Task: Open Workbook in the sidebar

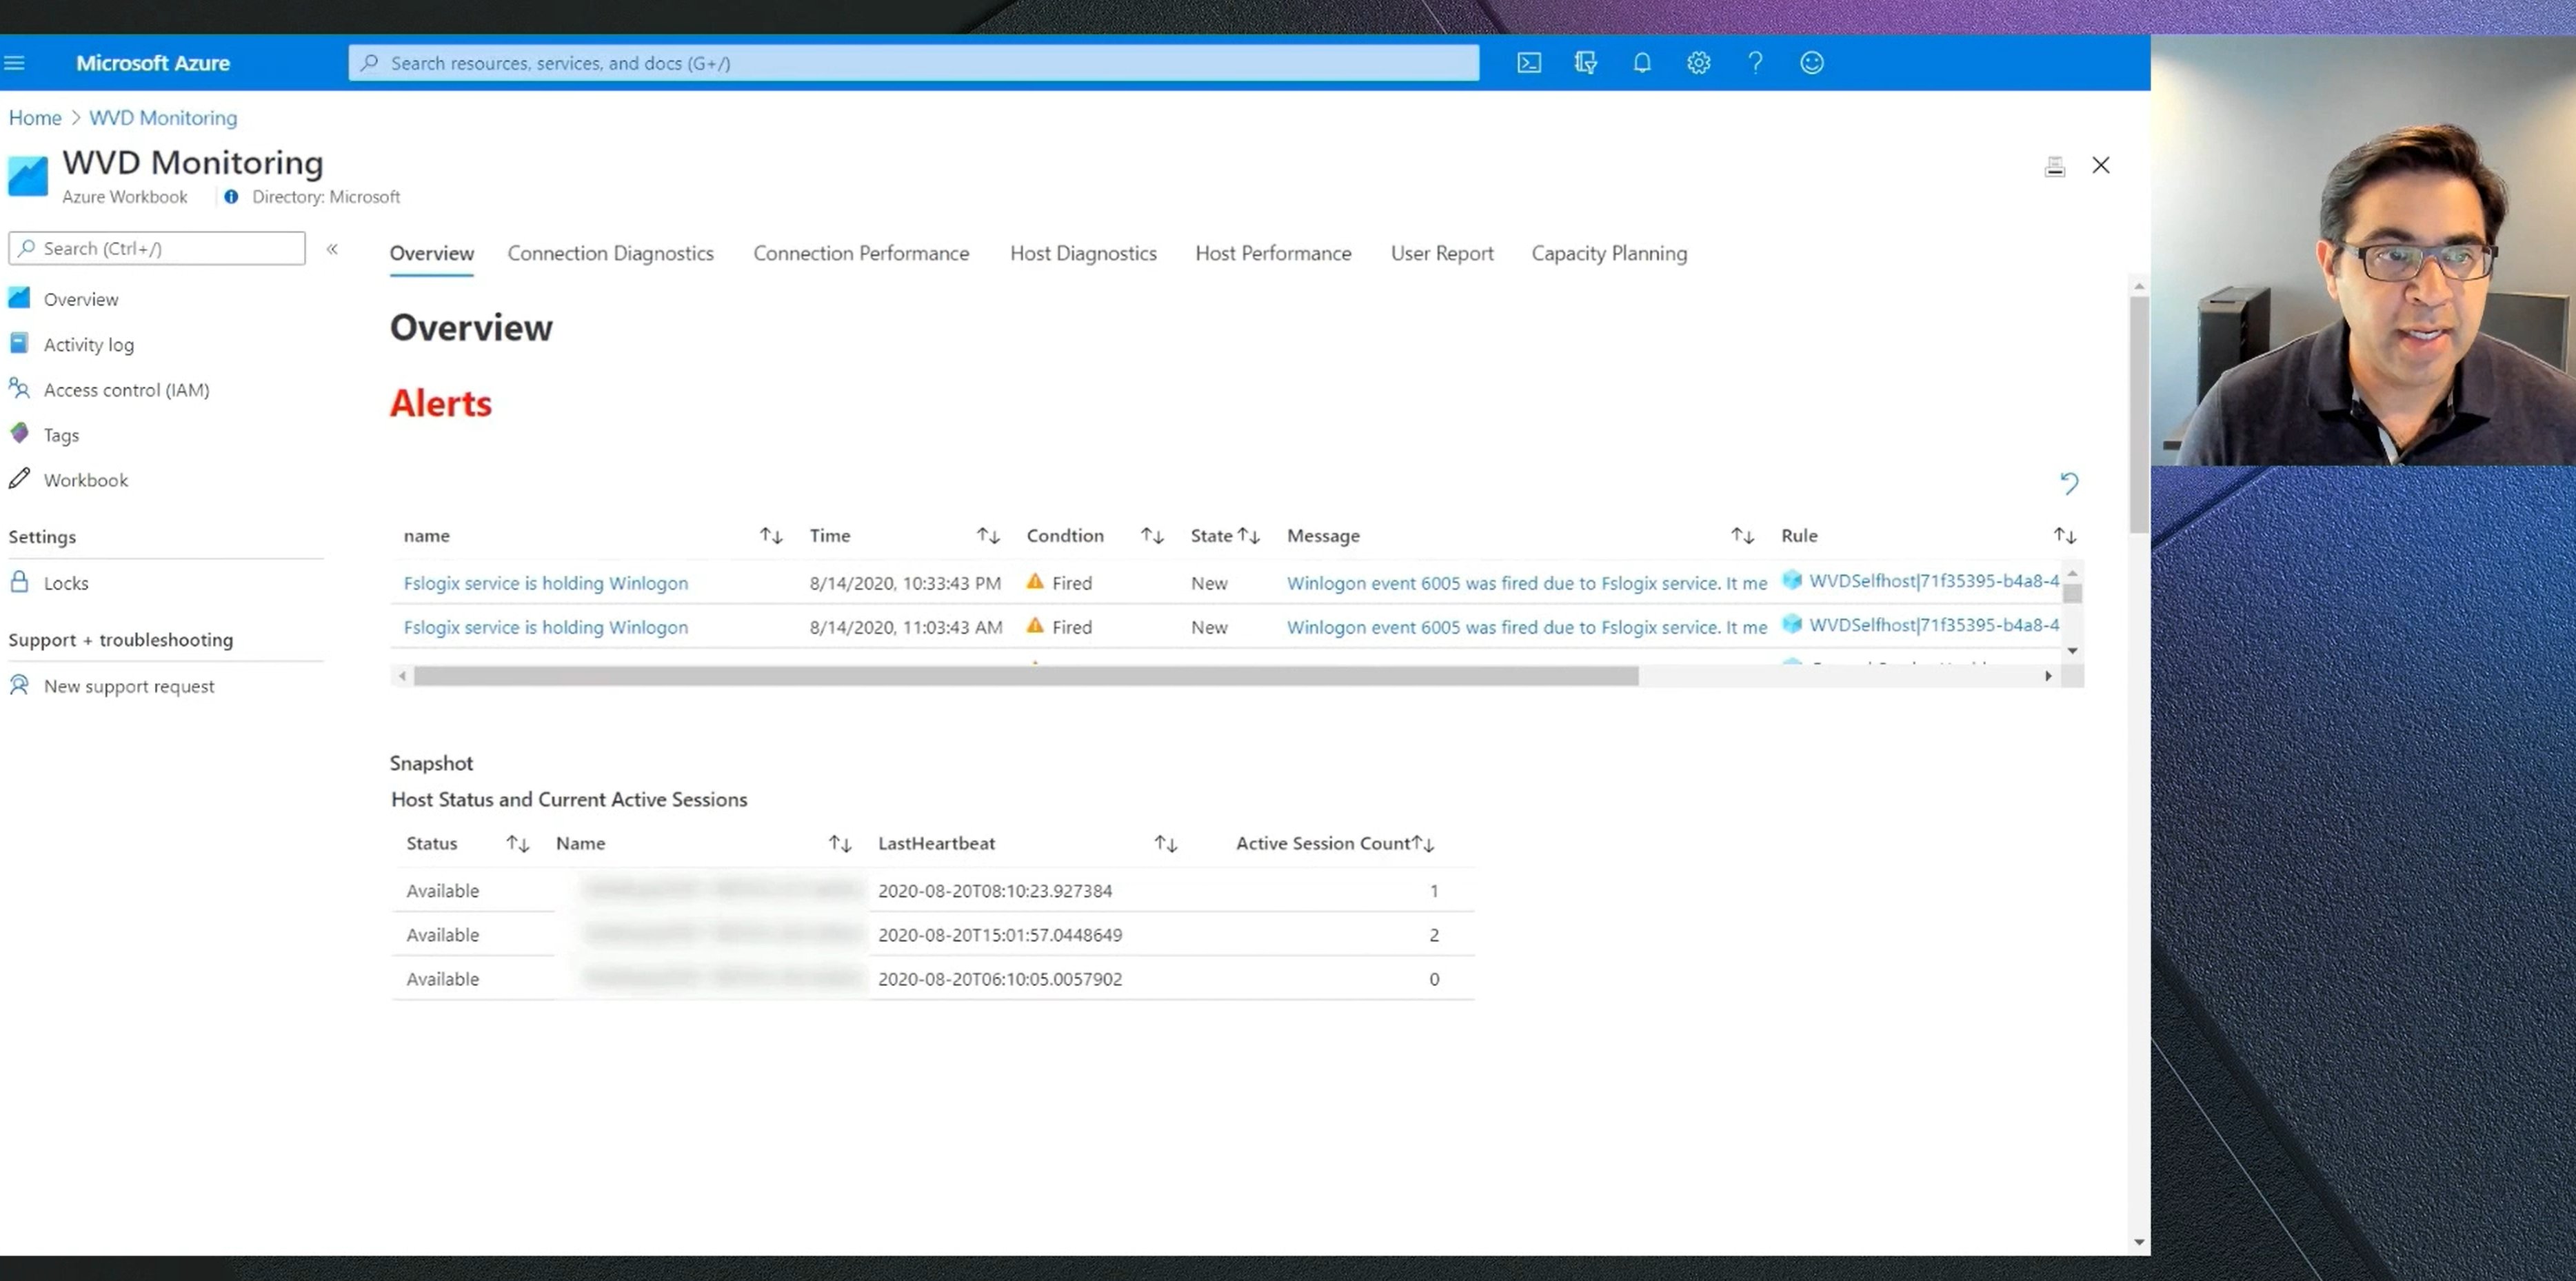Action: tap(86, 480)
